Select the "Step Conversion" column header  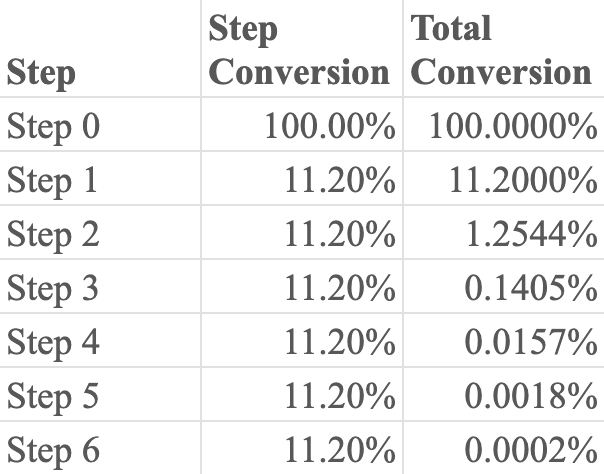click(301, 50)
